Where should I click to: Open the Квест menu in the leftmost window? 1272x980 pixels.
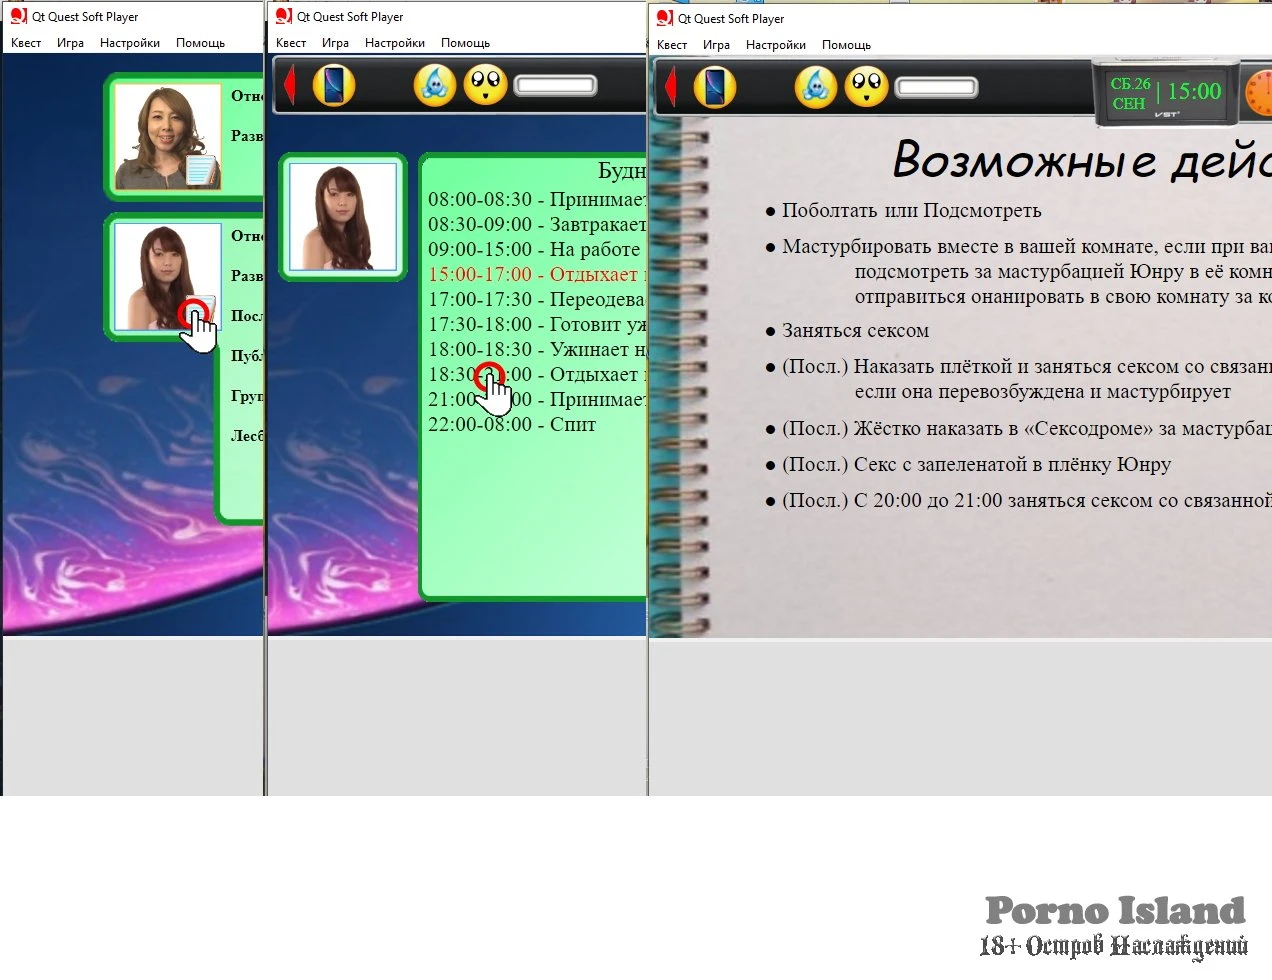(x=26, y=43)
